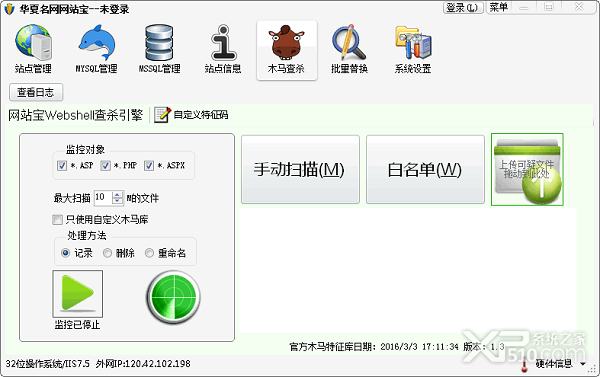This screenshot has height=377, width=600.
Task: Open 站点信息 info icon
Action: coord(223,49)
